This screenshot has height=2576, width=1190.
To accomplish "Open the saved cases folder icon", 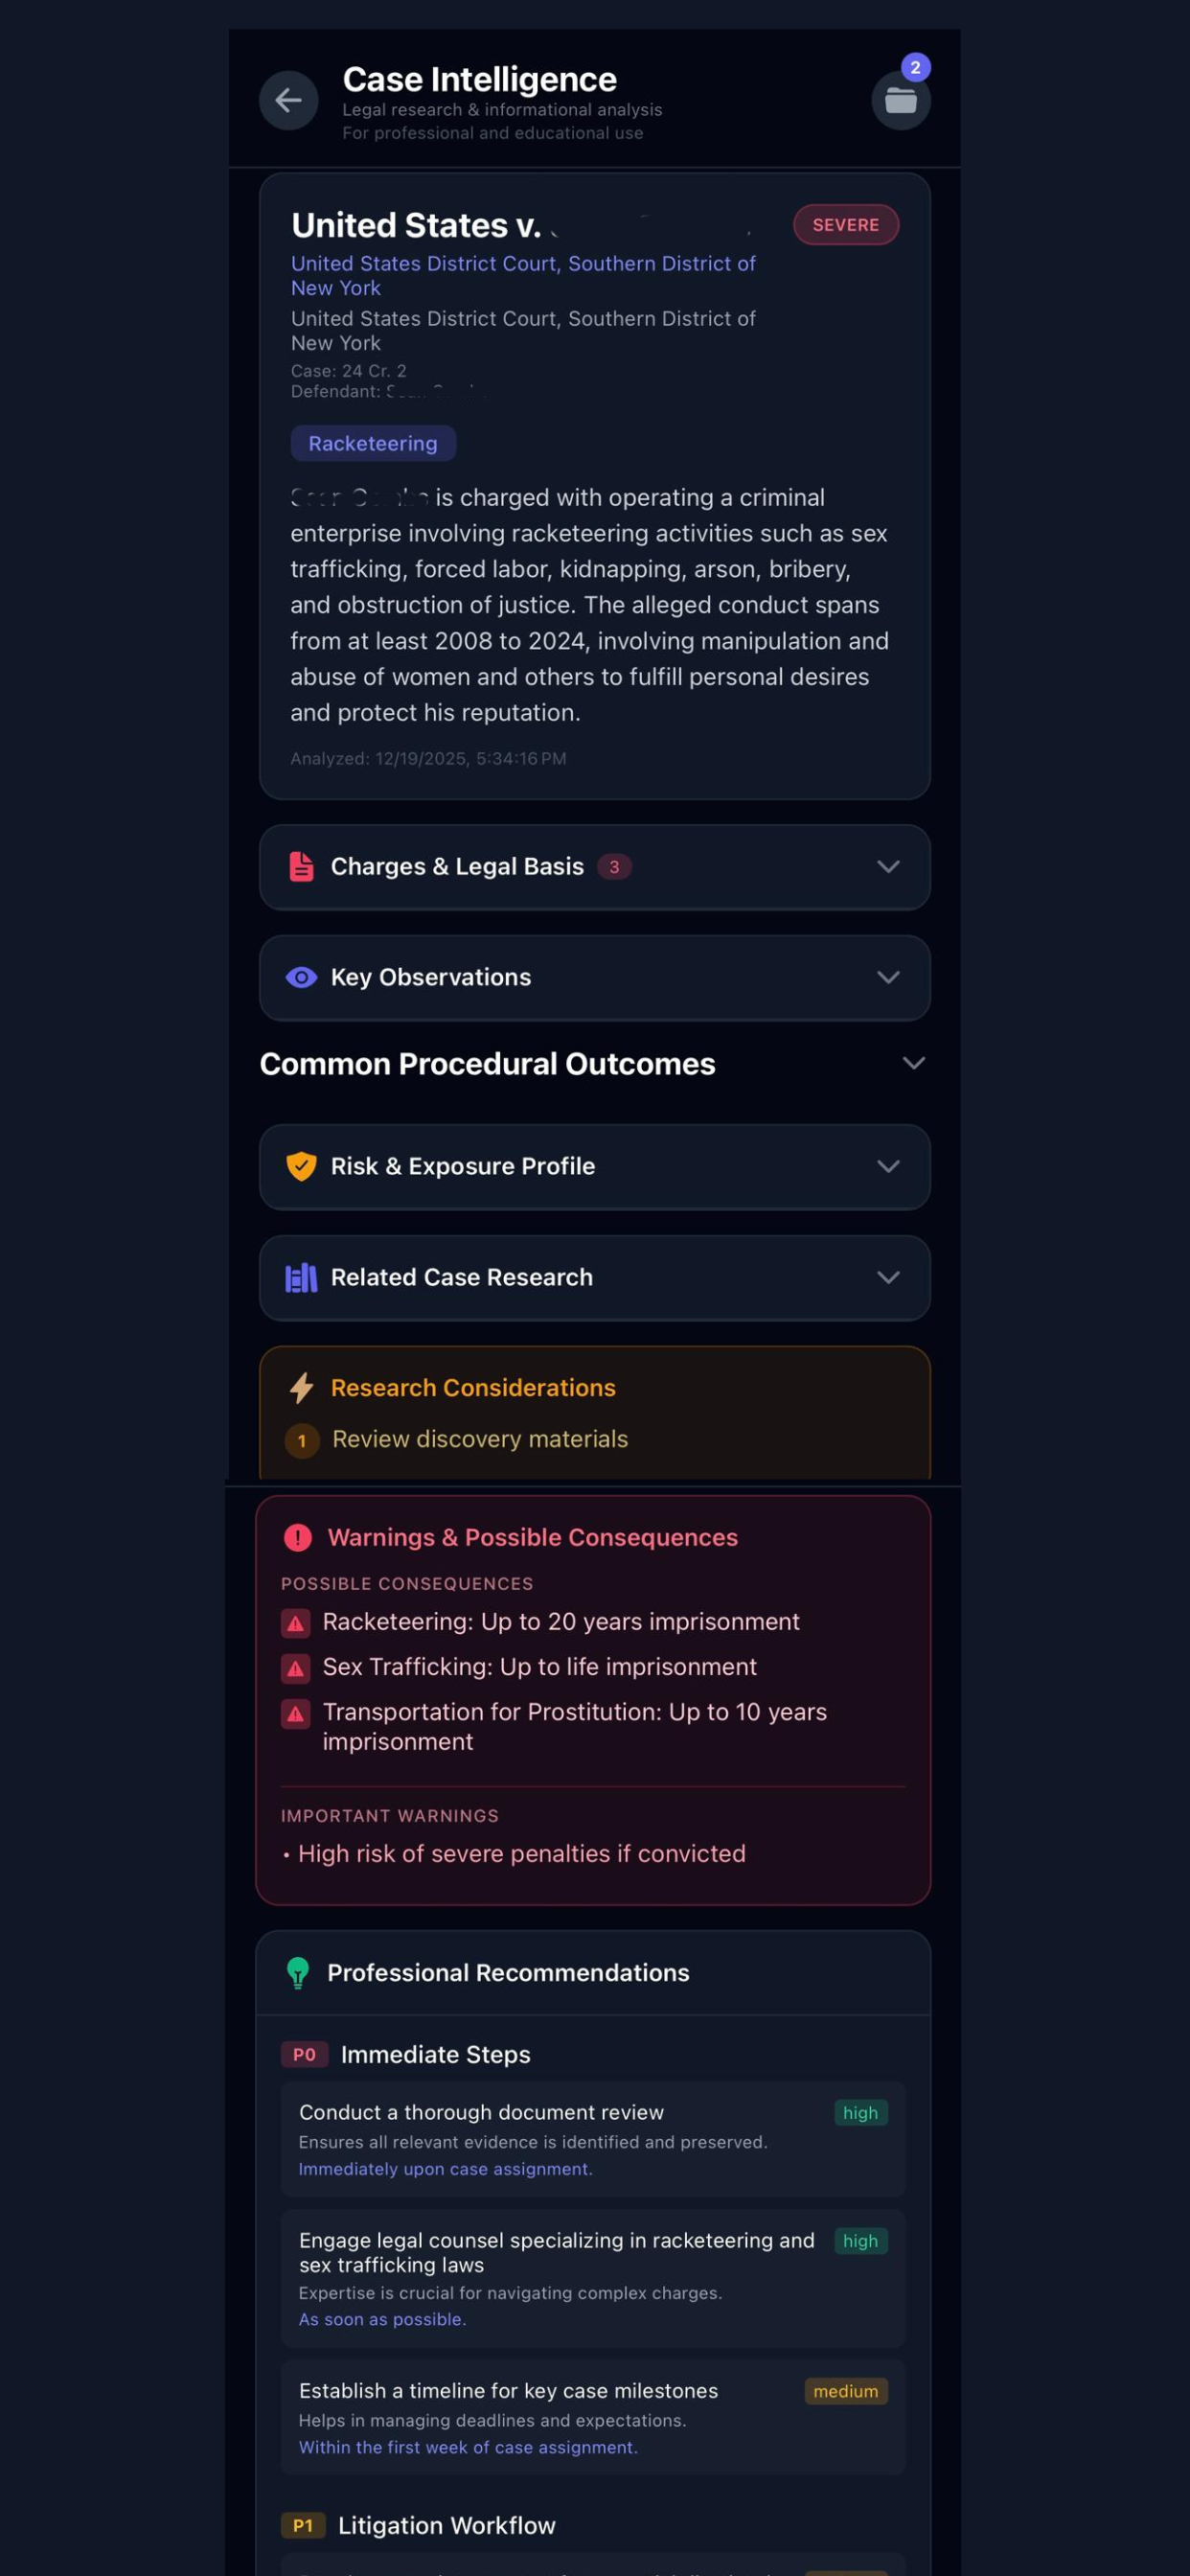I will 901,100.
